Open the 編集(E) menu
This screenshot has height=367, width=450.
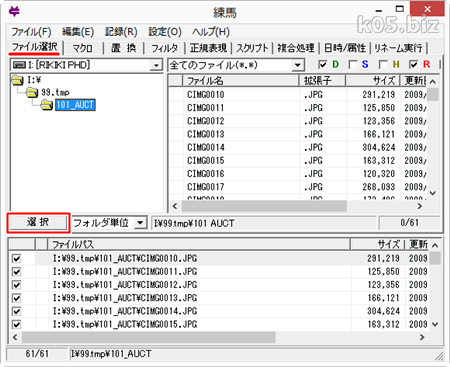pyautogui.click(x=78, y=32)
